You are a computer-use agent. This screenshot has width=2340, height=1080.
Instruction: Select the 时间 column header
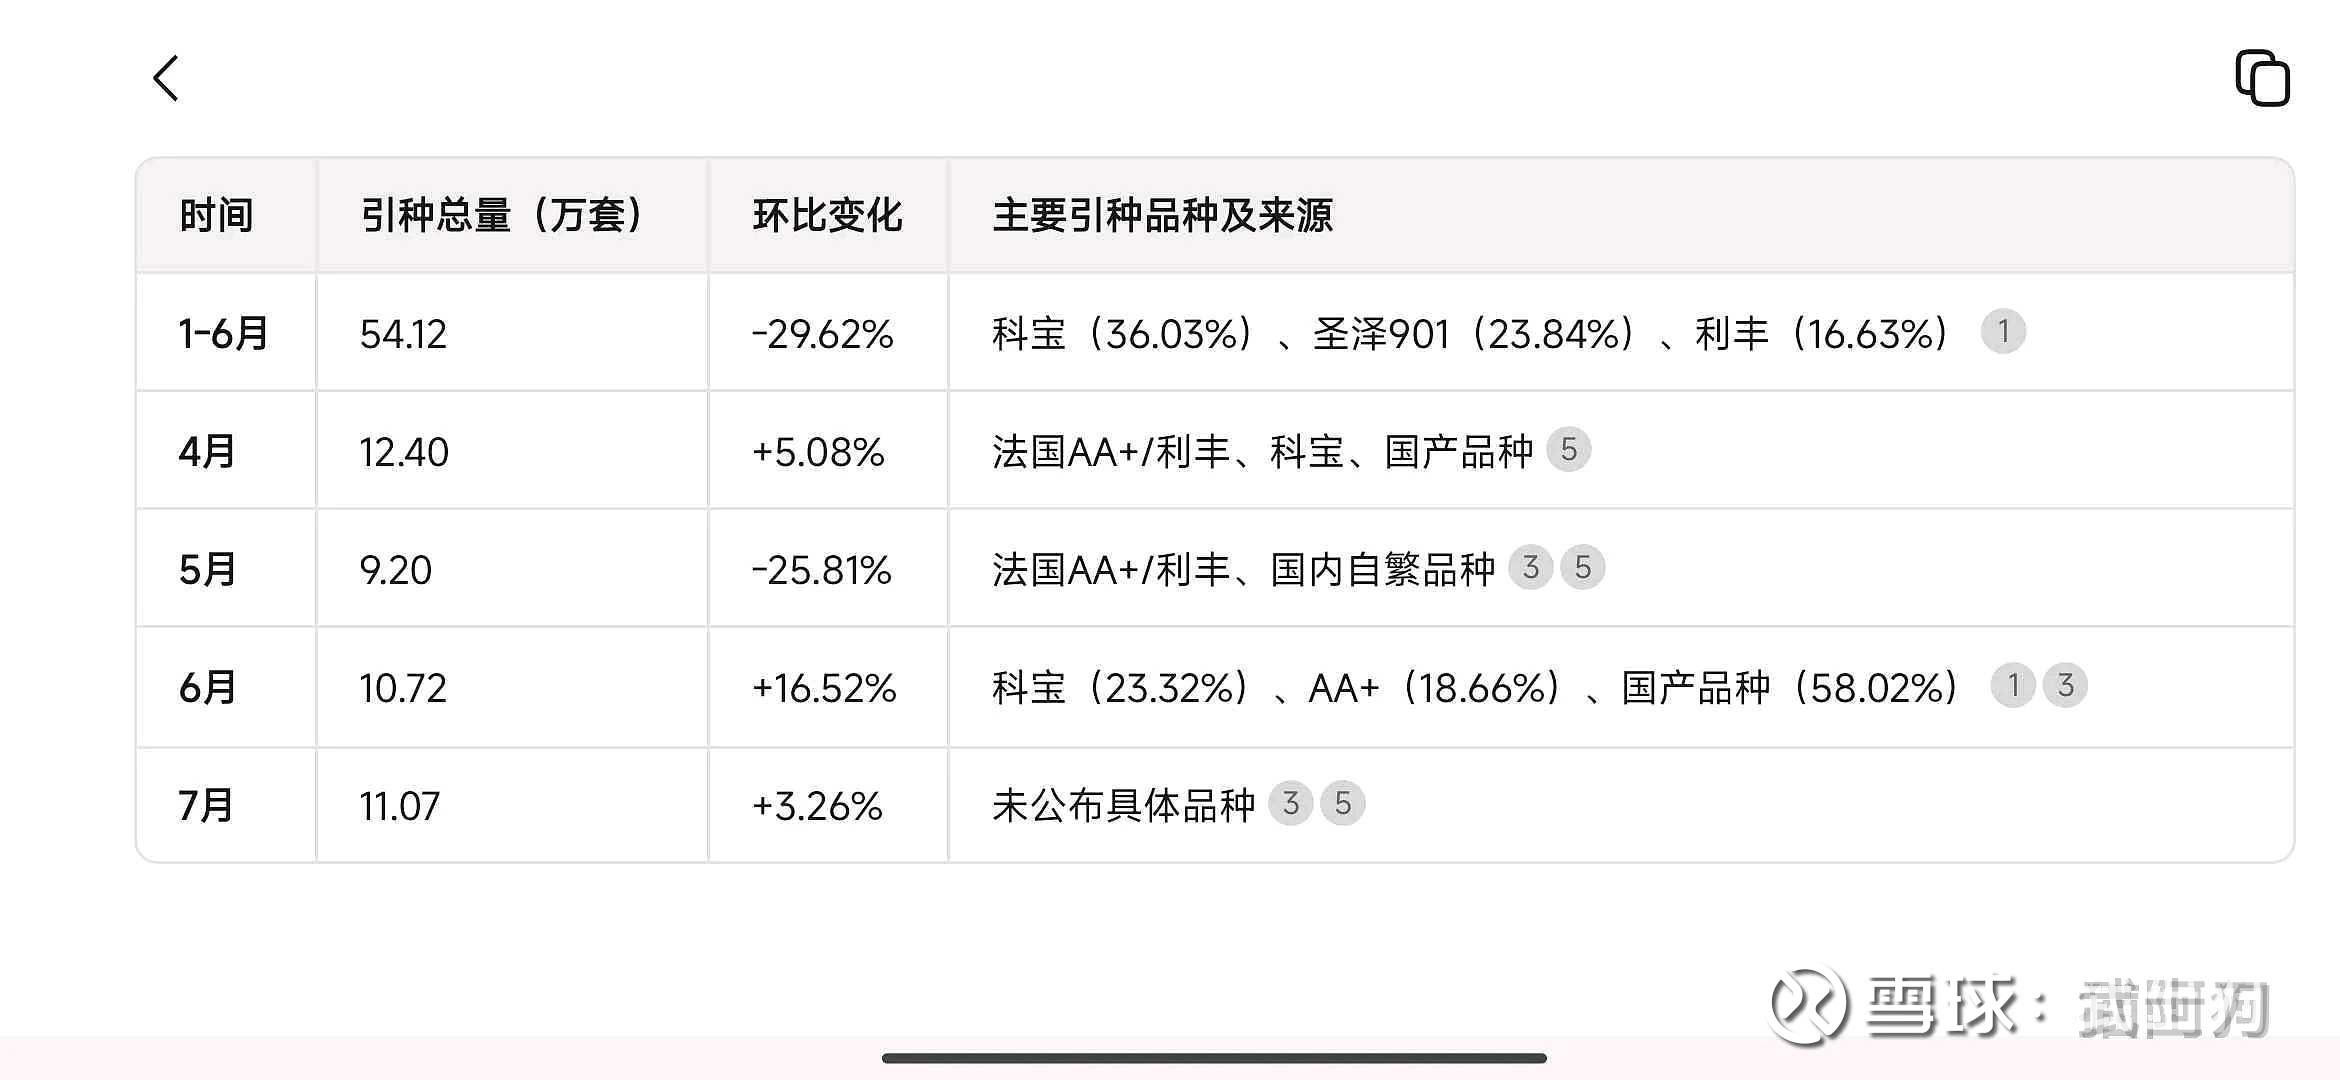click(x=216, y=216)
